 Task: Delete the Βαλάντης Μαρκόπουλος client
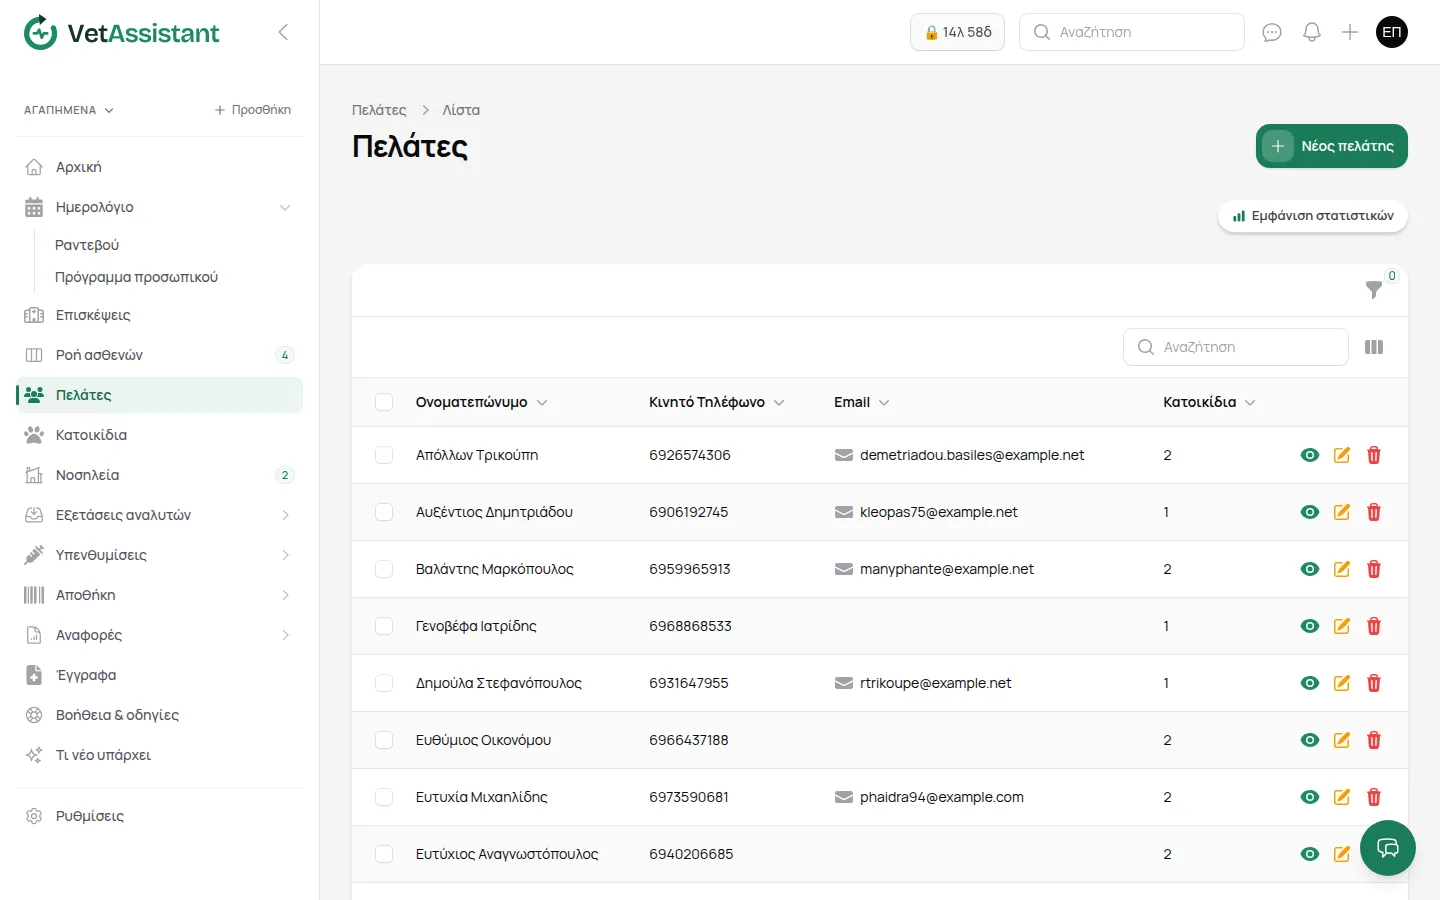coord(1374,569)
